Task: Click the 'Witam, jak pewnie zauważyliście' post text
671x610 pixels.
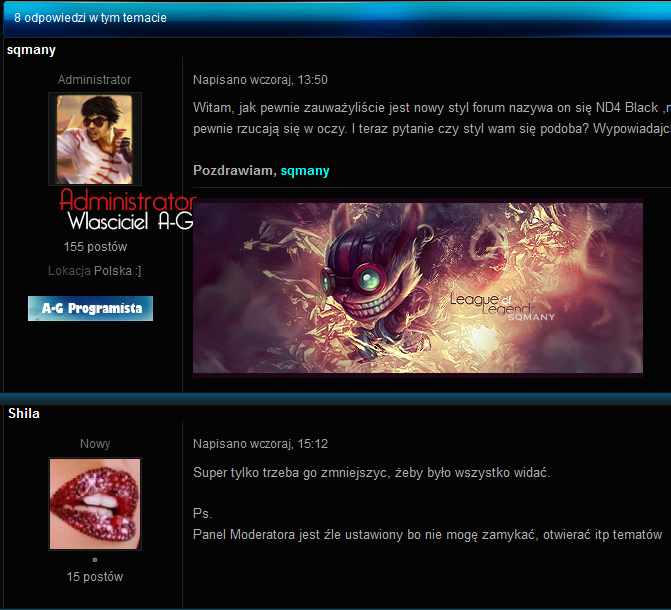Action: click(432, 118)
